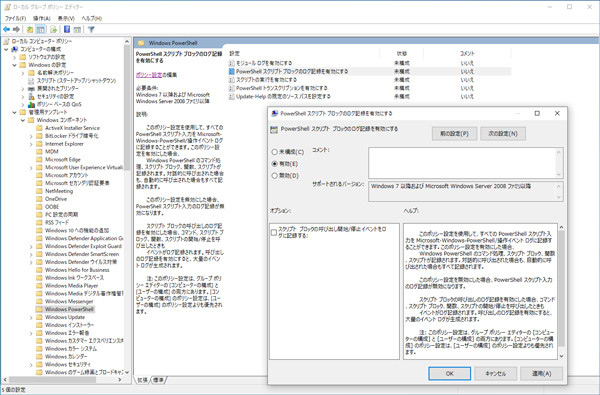Select the Windows Messenger folder
Image resolution: width=600 pixels, height=395 pixels.
pos(65,301)
